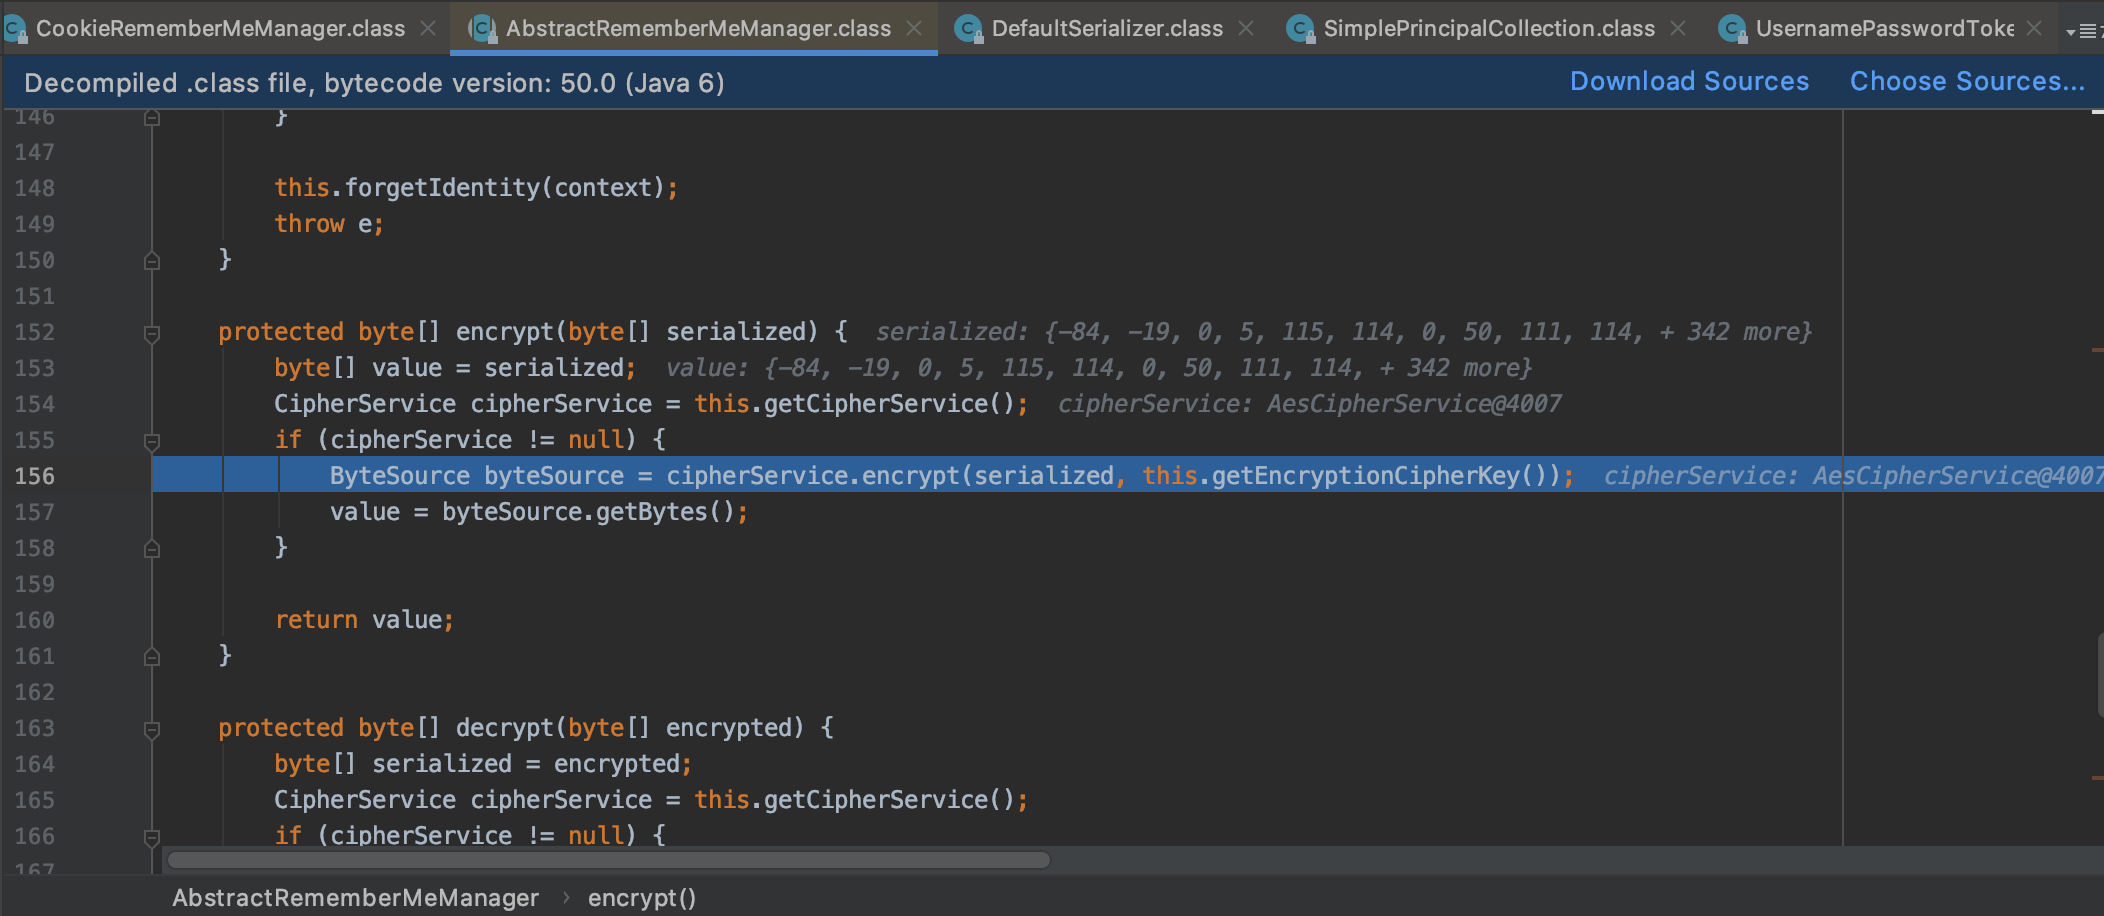Click the Choose Sources... link
The width and height of the screenshot is (2104, 916).
tap(1967, 81)
